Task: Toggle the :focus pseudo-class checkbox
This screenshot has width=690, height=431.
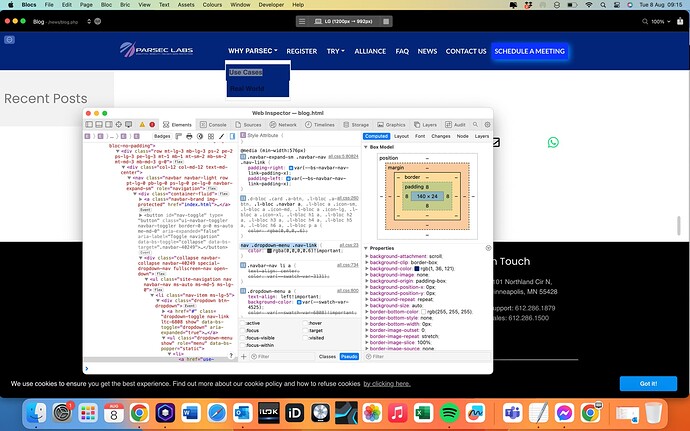Action: coord(243,331)
